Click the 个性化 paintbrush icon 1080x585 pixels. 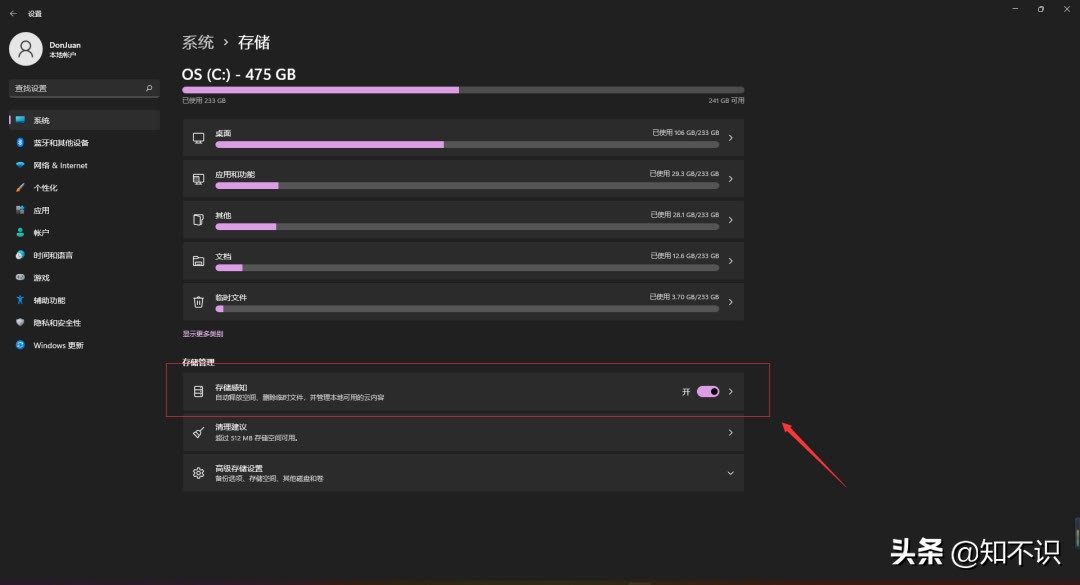pos(20,188)
